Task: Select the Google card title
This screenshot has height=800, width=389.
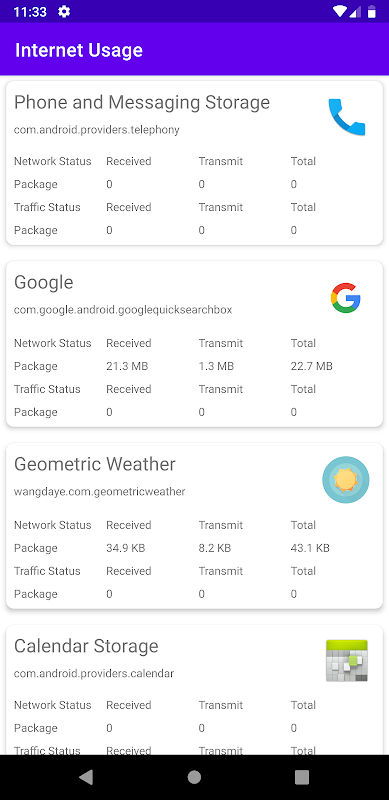Action: pyautogui.click(x=43, y=282)
